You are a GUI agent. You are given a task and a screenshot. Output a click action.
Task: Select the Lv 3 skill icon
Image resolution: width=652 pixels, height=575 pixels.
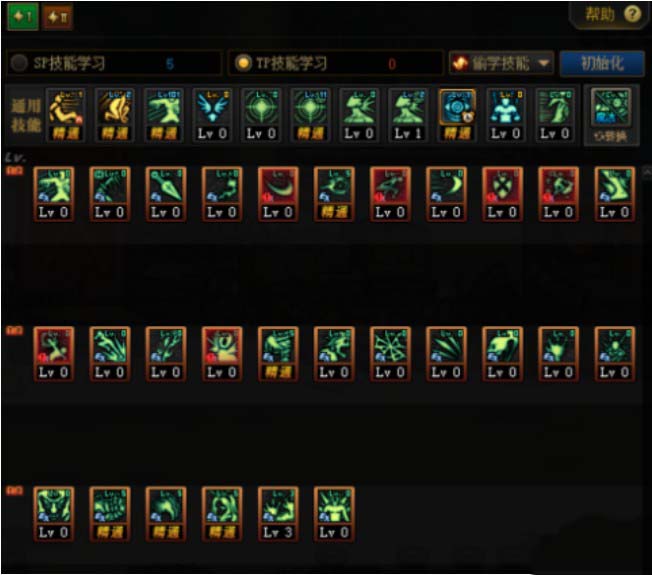pos(278,514)
